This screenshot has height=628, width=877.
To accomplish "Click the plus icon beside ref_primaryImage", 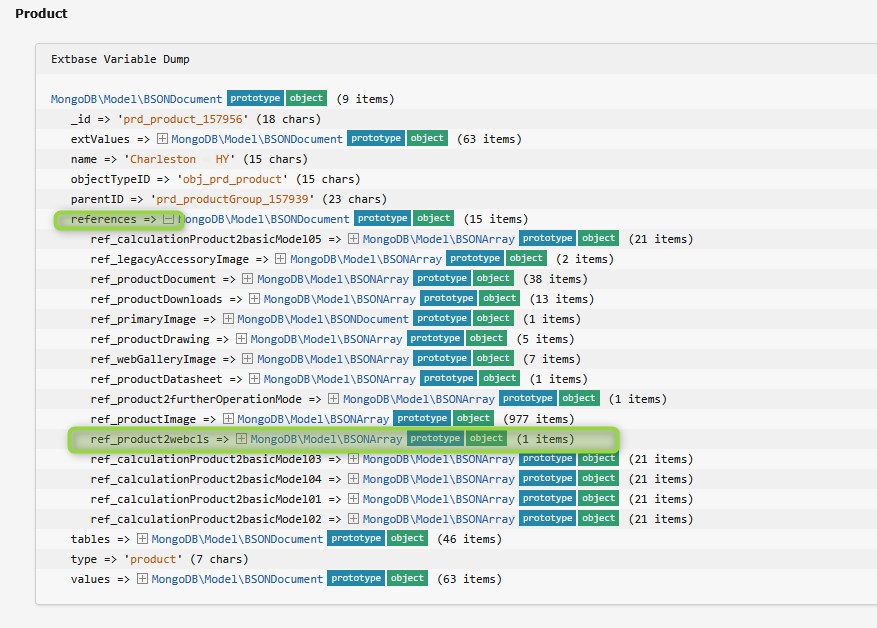I will click(229, 319).
